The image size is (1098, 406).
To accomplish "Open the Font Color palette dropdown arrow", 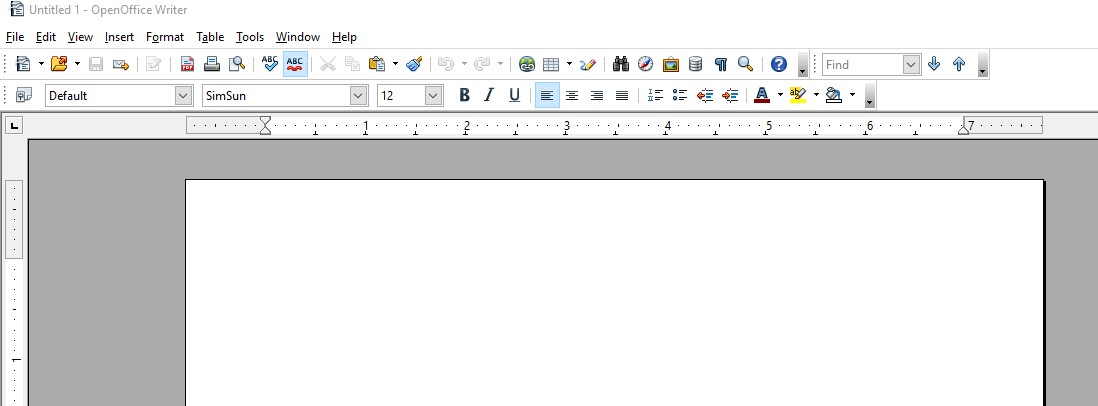I will click(x=780, y=95).
